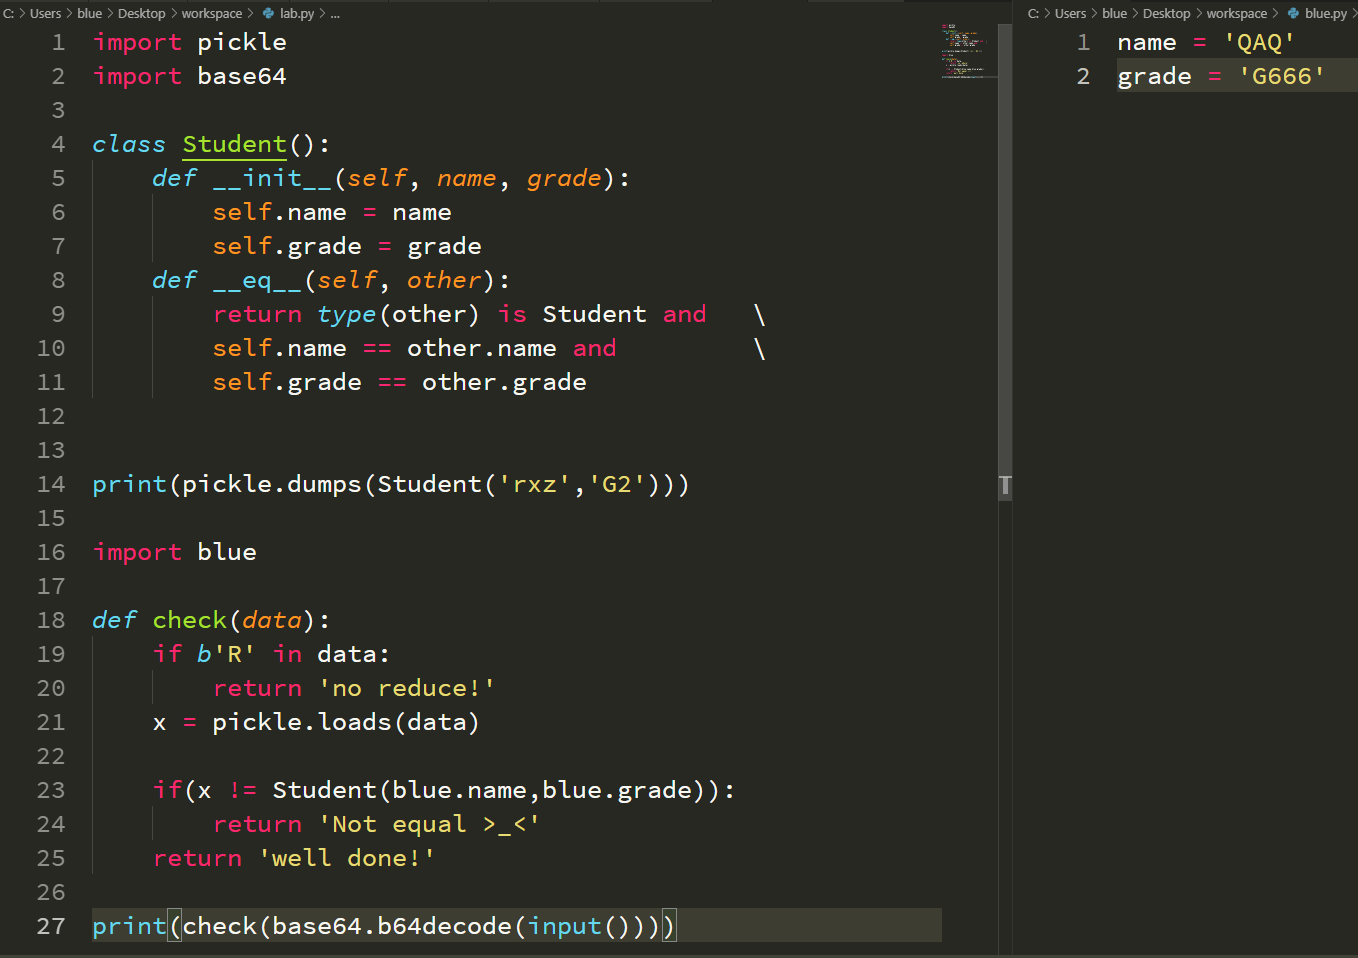Click the 'G666' string in blue.py
The height and width of the screenshot is (958, 1358).
pos(1282,76)
